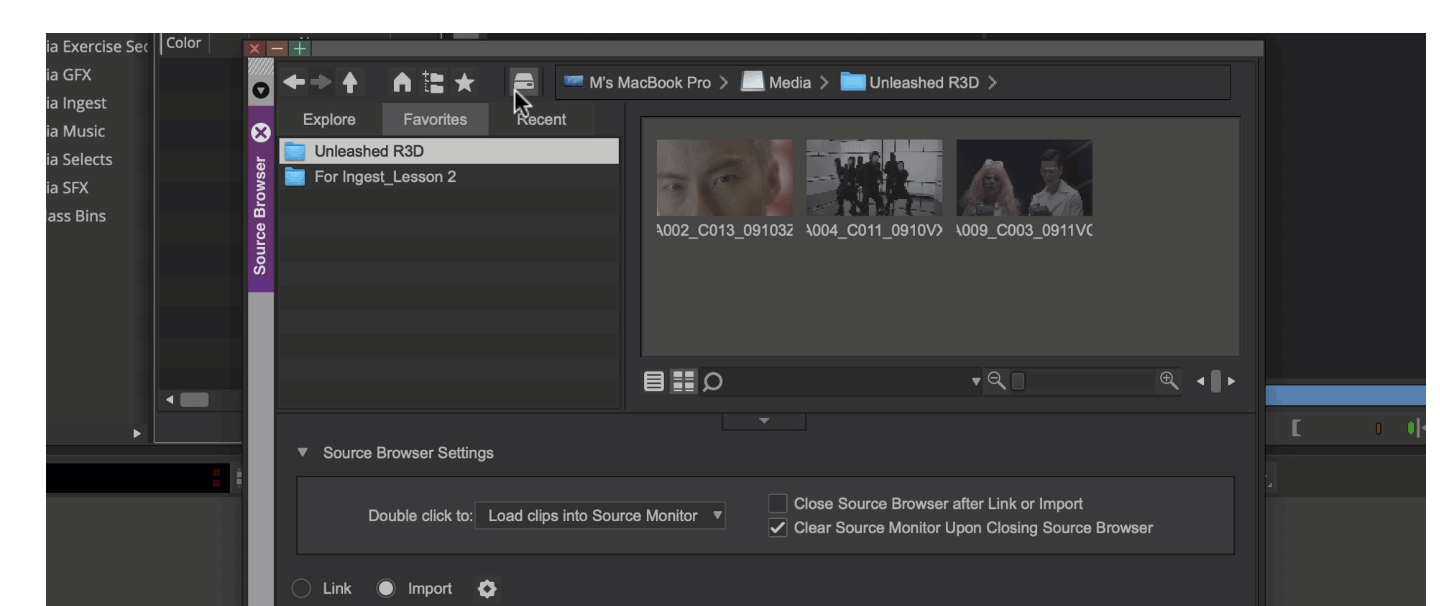Select the A002_C013 close-up face clip thumbnail
The image size is (1440, 606).
coord(724,178)
